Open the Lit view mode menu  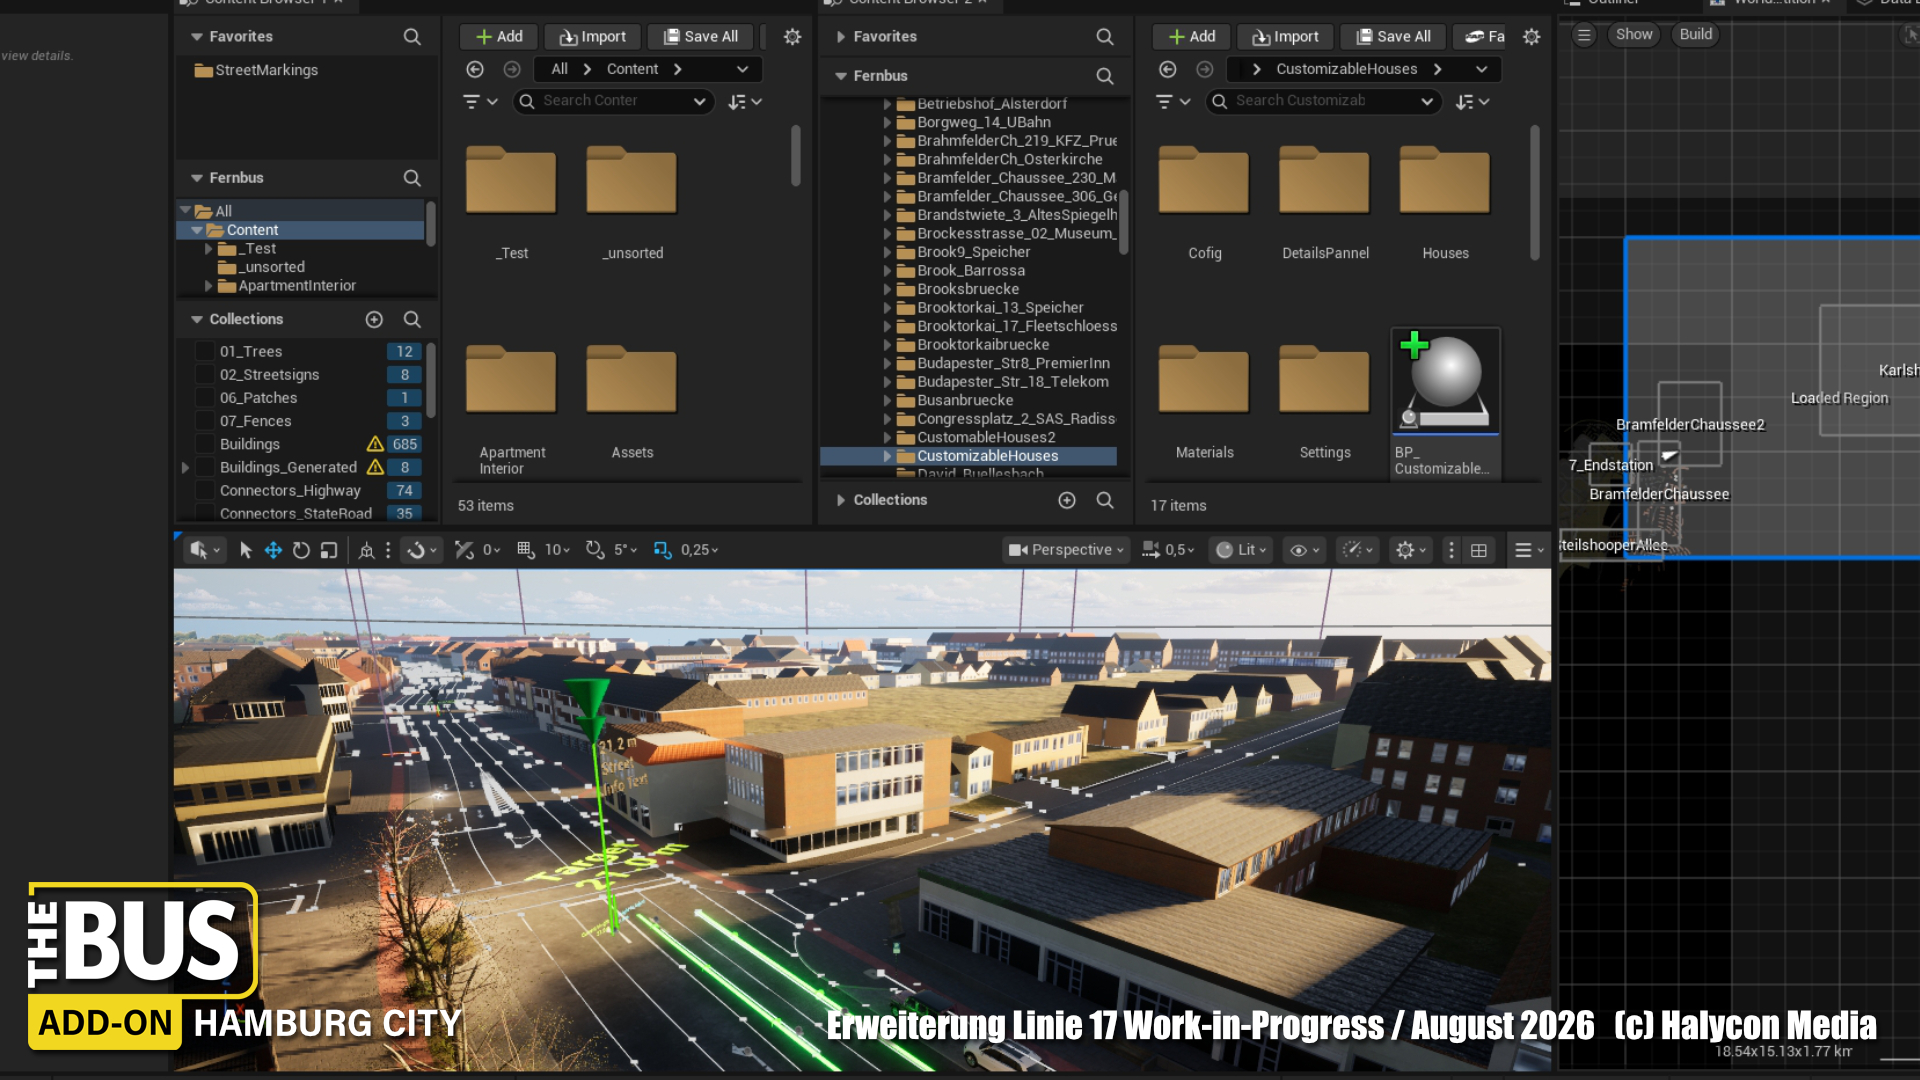[1241, 550]
